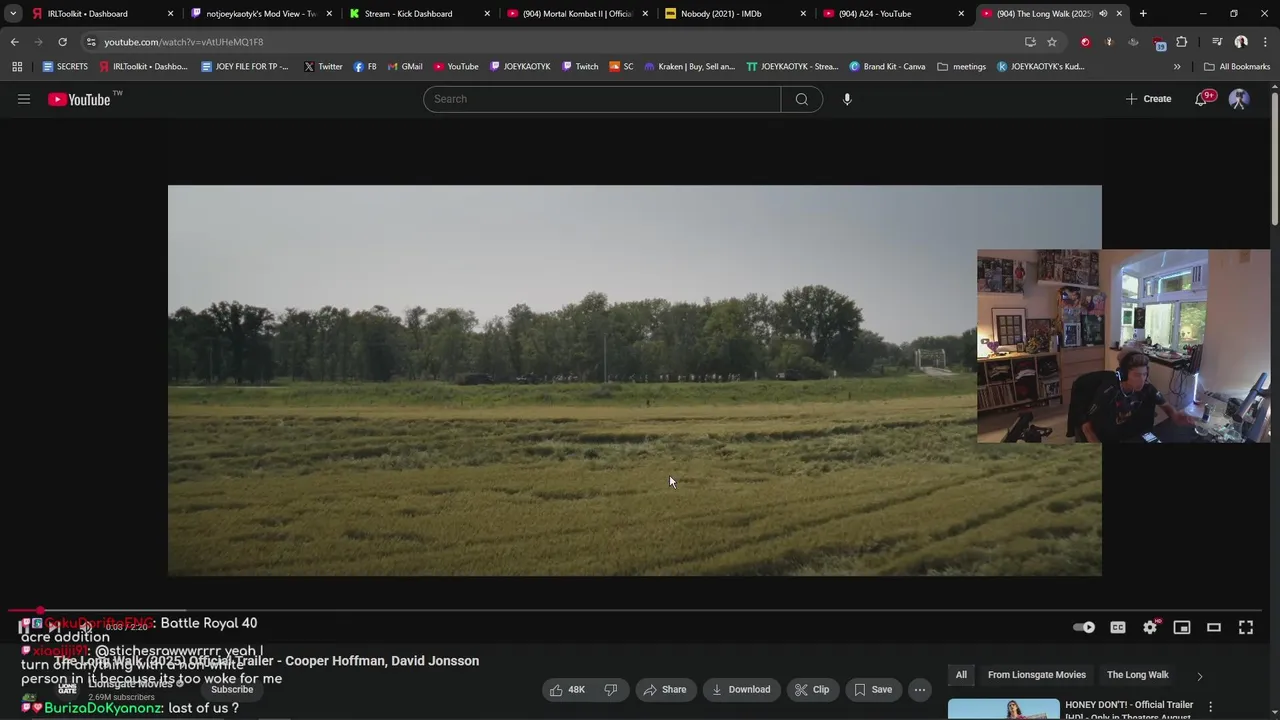Open media controls icon in toolbar
Screen dimensions: 1280x720
pyautogui.click(x=1217, y=42)
